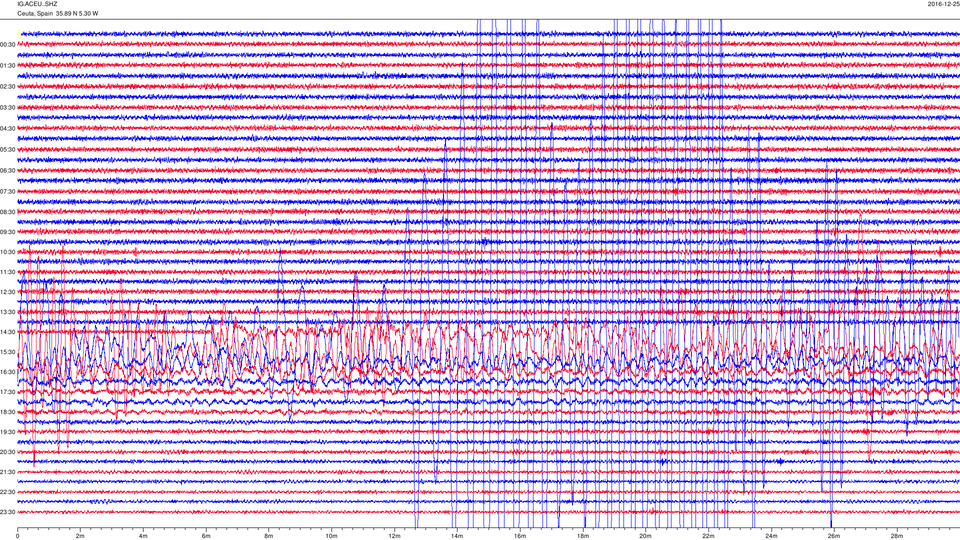Select the 18:30 time row label
The height and width of the screenshot is (540, 960).
[x=8, y=412]
